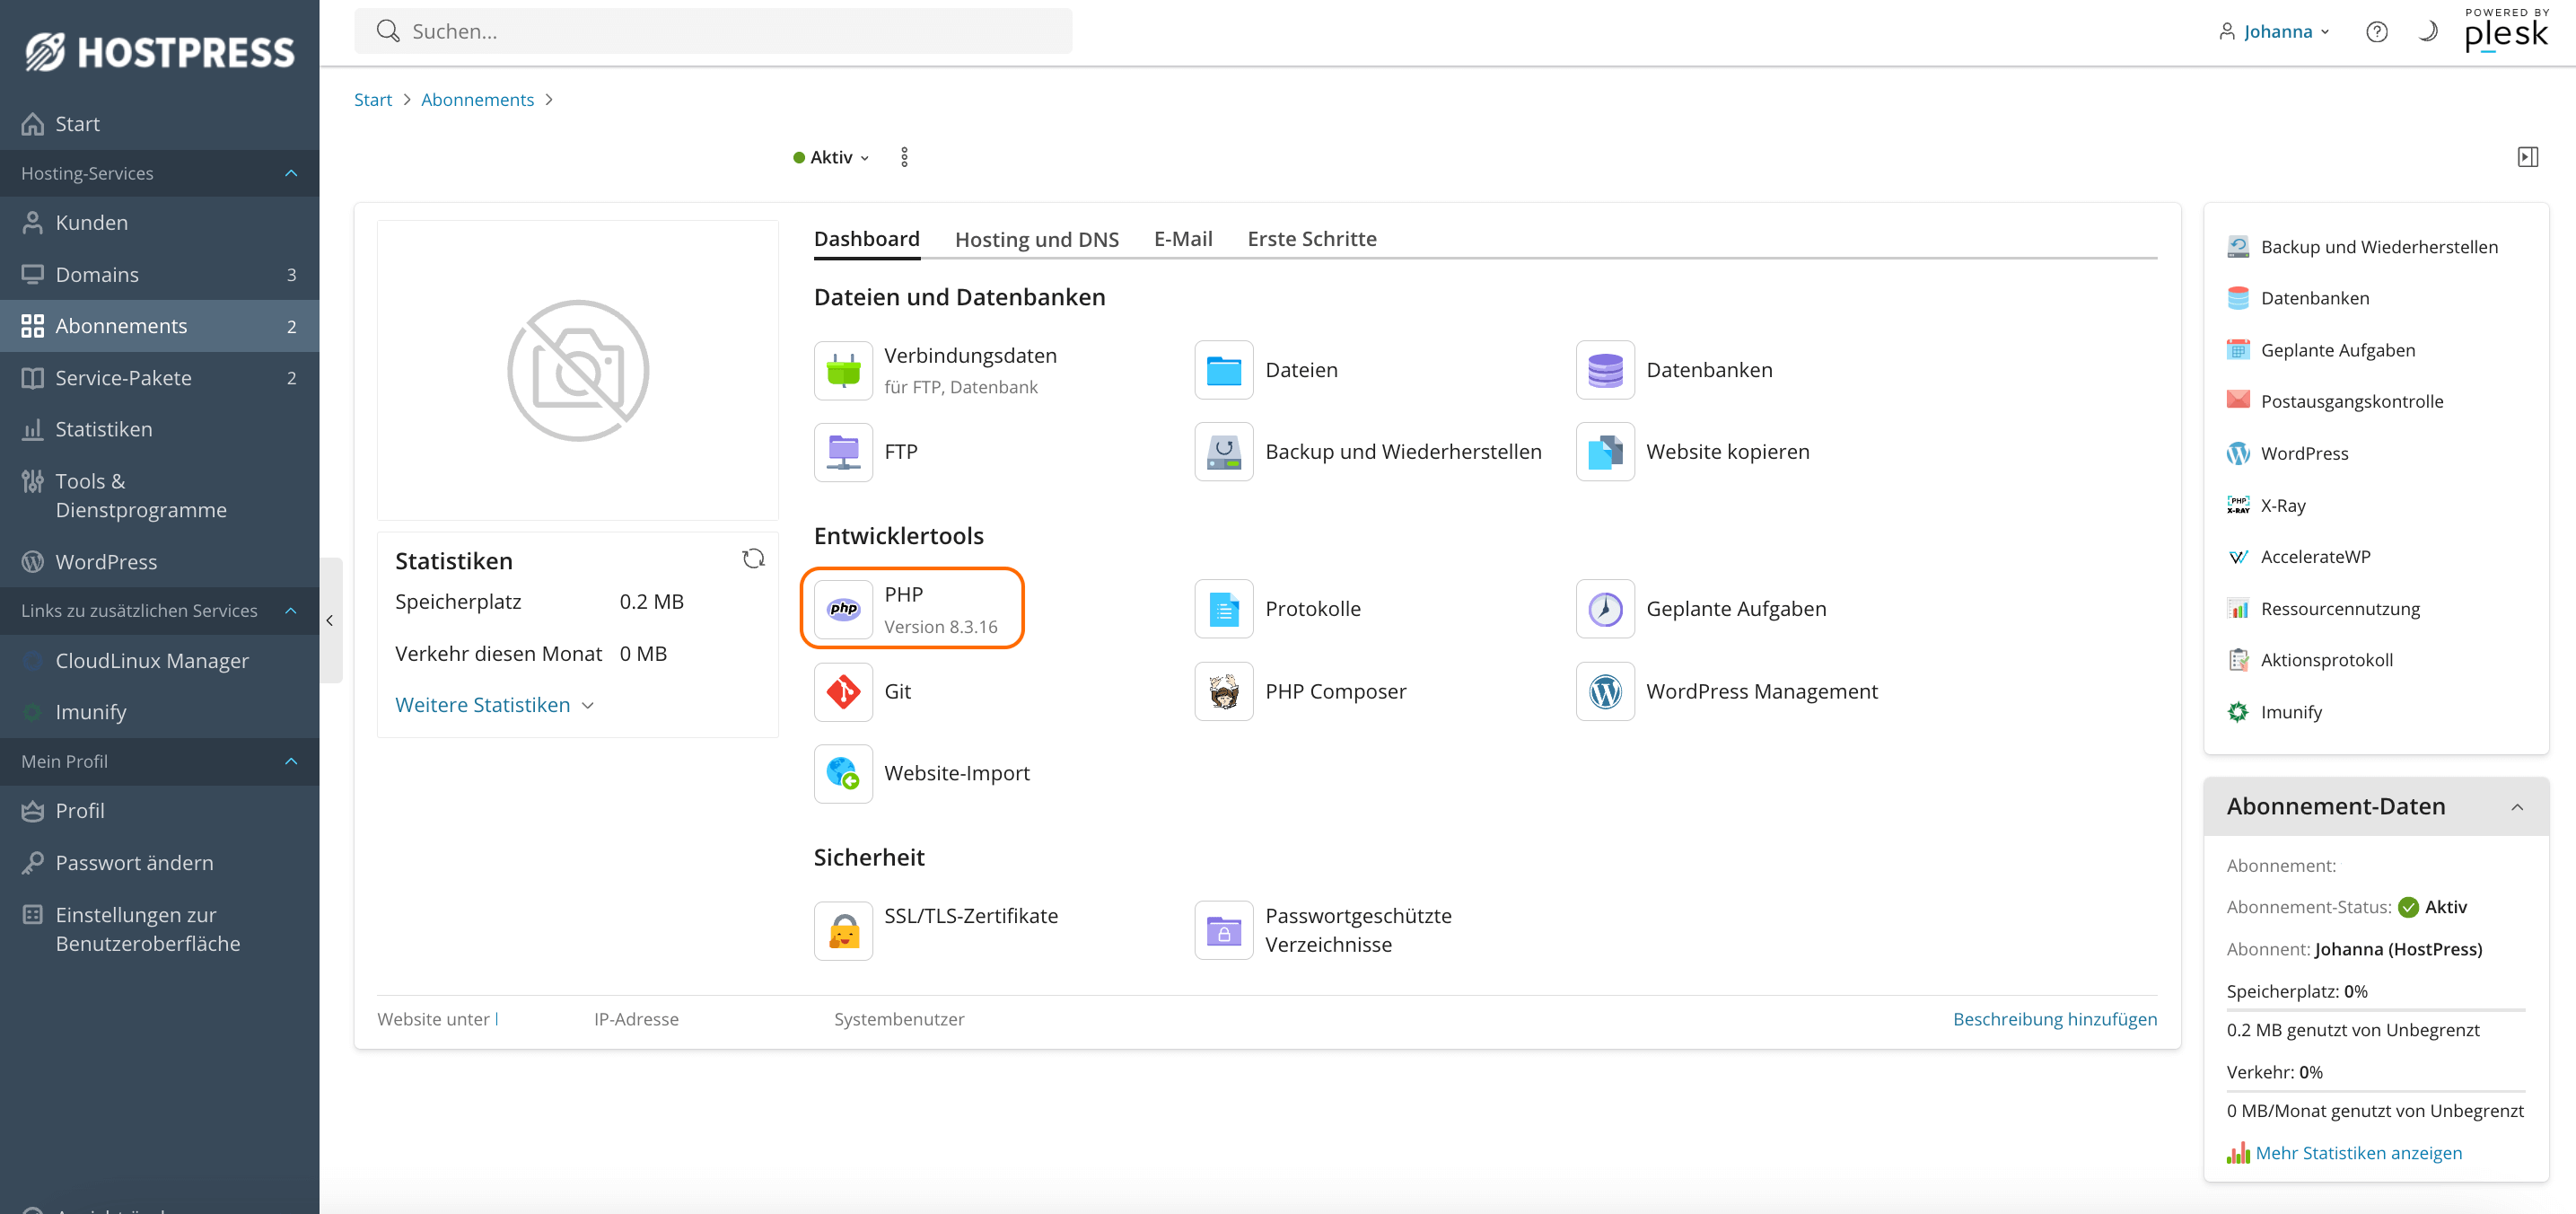
Task: Open the Verbindungsdaten plug icon
Action: 843,370
